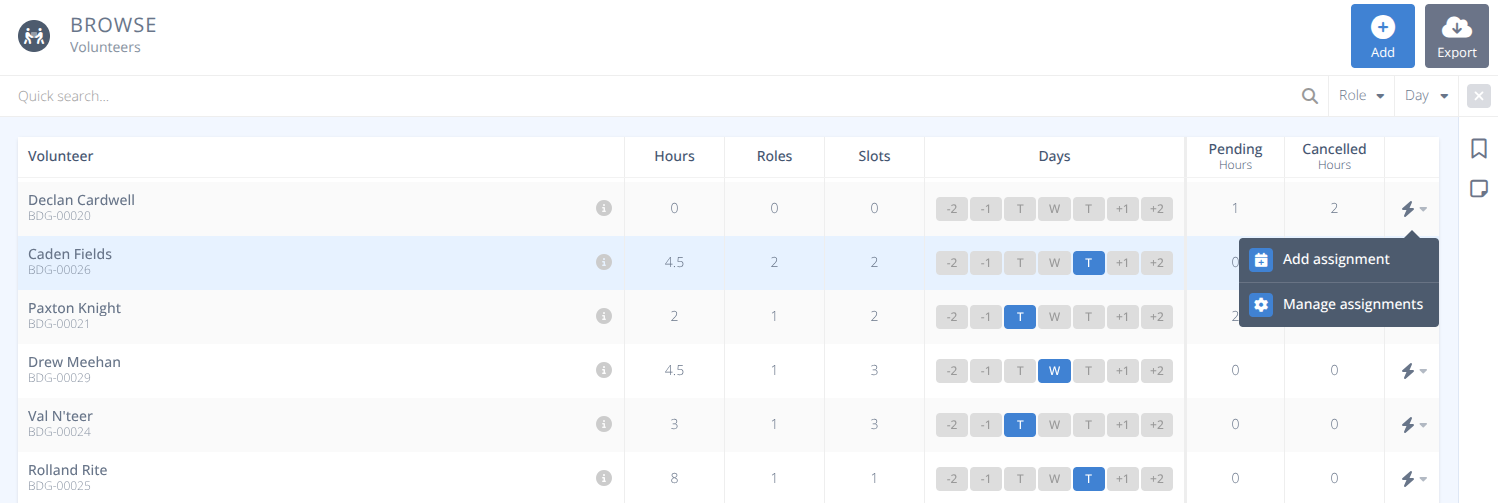Open the bookmark panel icon
The height and width of the screenshot is (503, 1498).
point(1478,149)
